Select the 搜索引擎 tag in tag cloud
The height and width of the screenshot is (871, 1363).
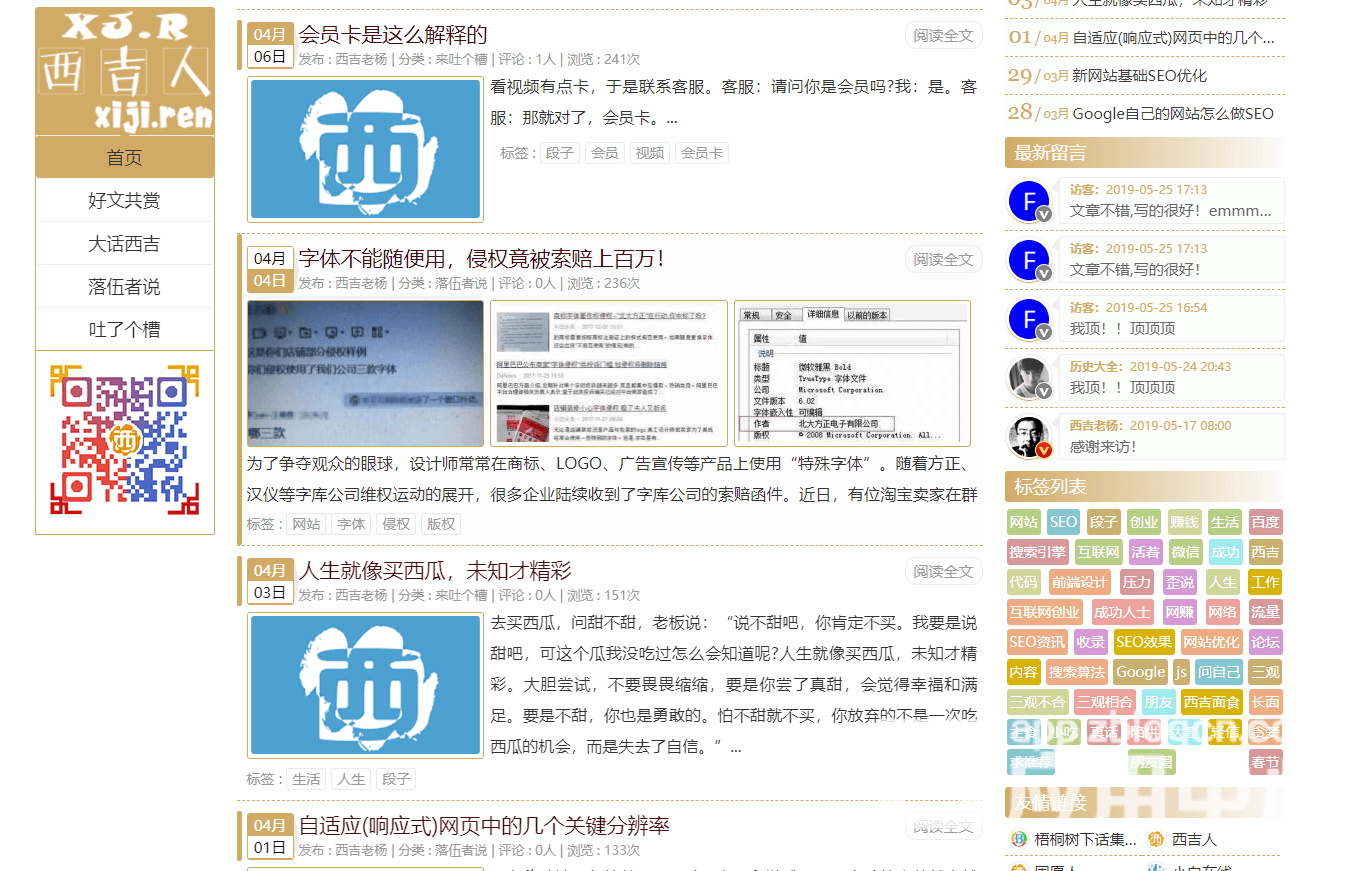(1037, 552)
